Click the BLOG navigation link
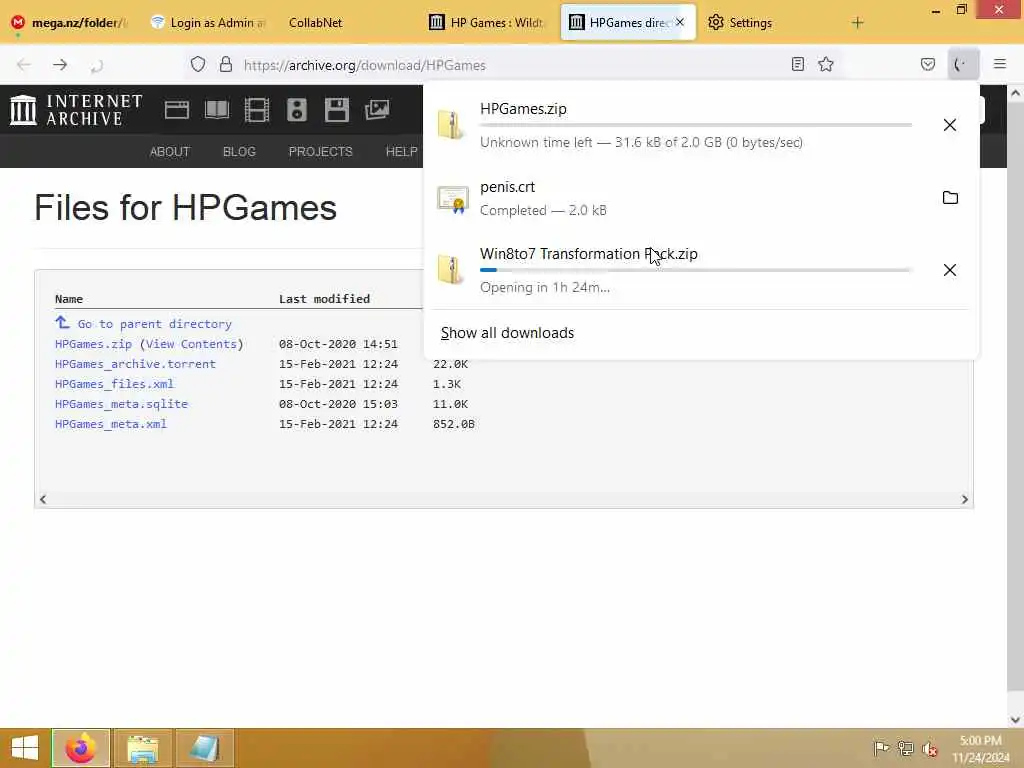Image resolution: width=1024 pixels, height=768 pixels. click(x=239, y=152)
